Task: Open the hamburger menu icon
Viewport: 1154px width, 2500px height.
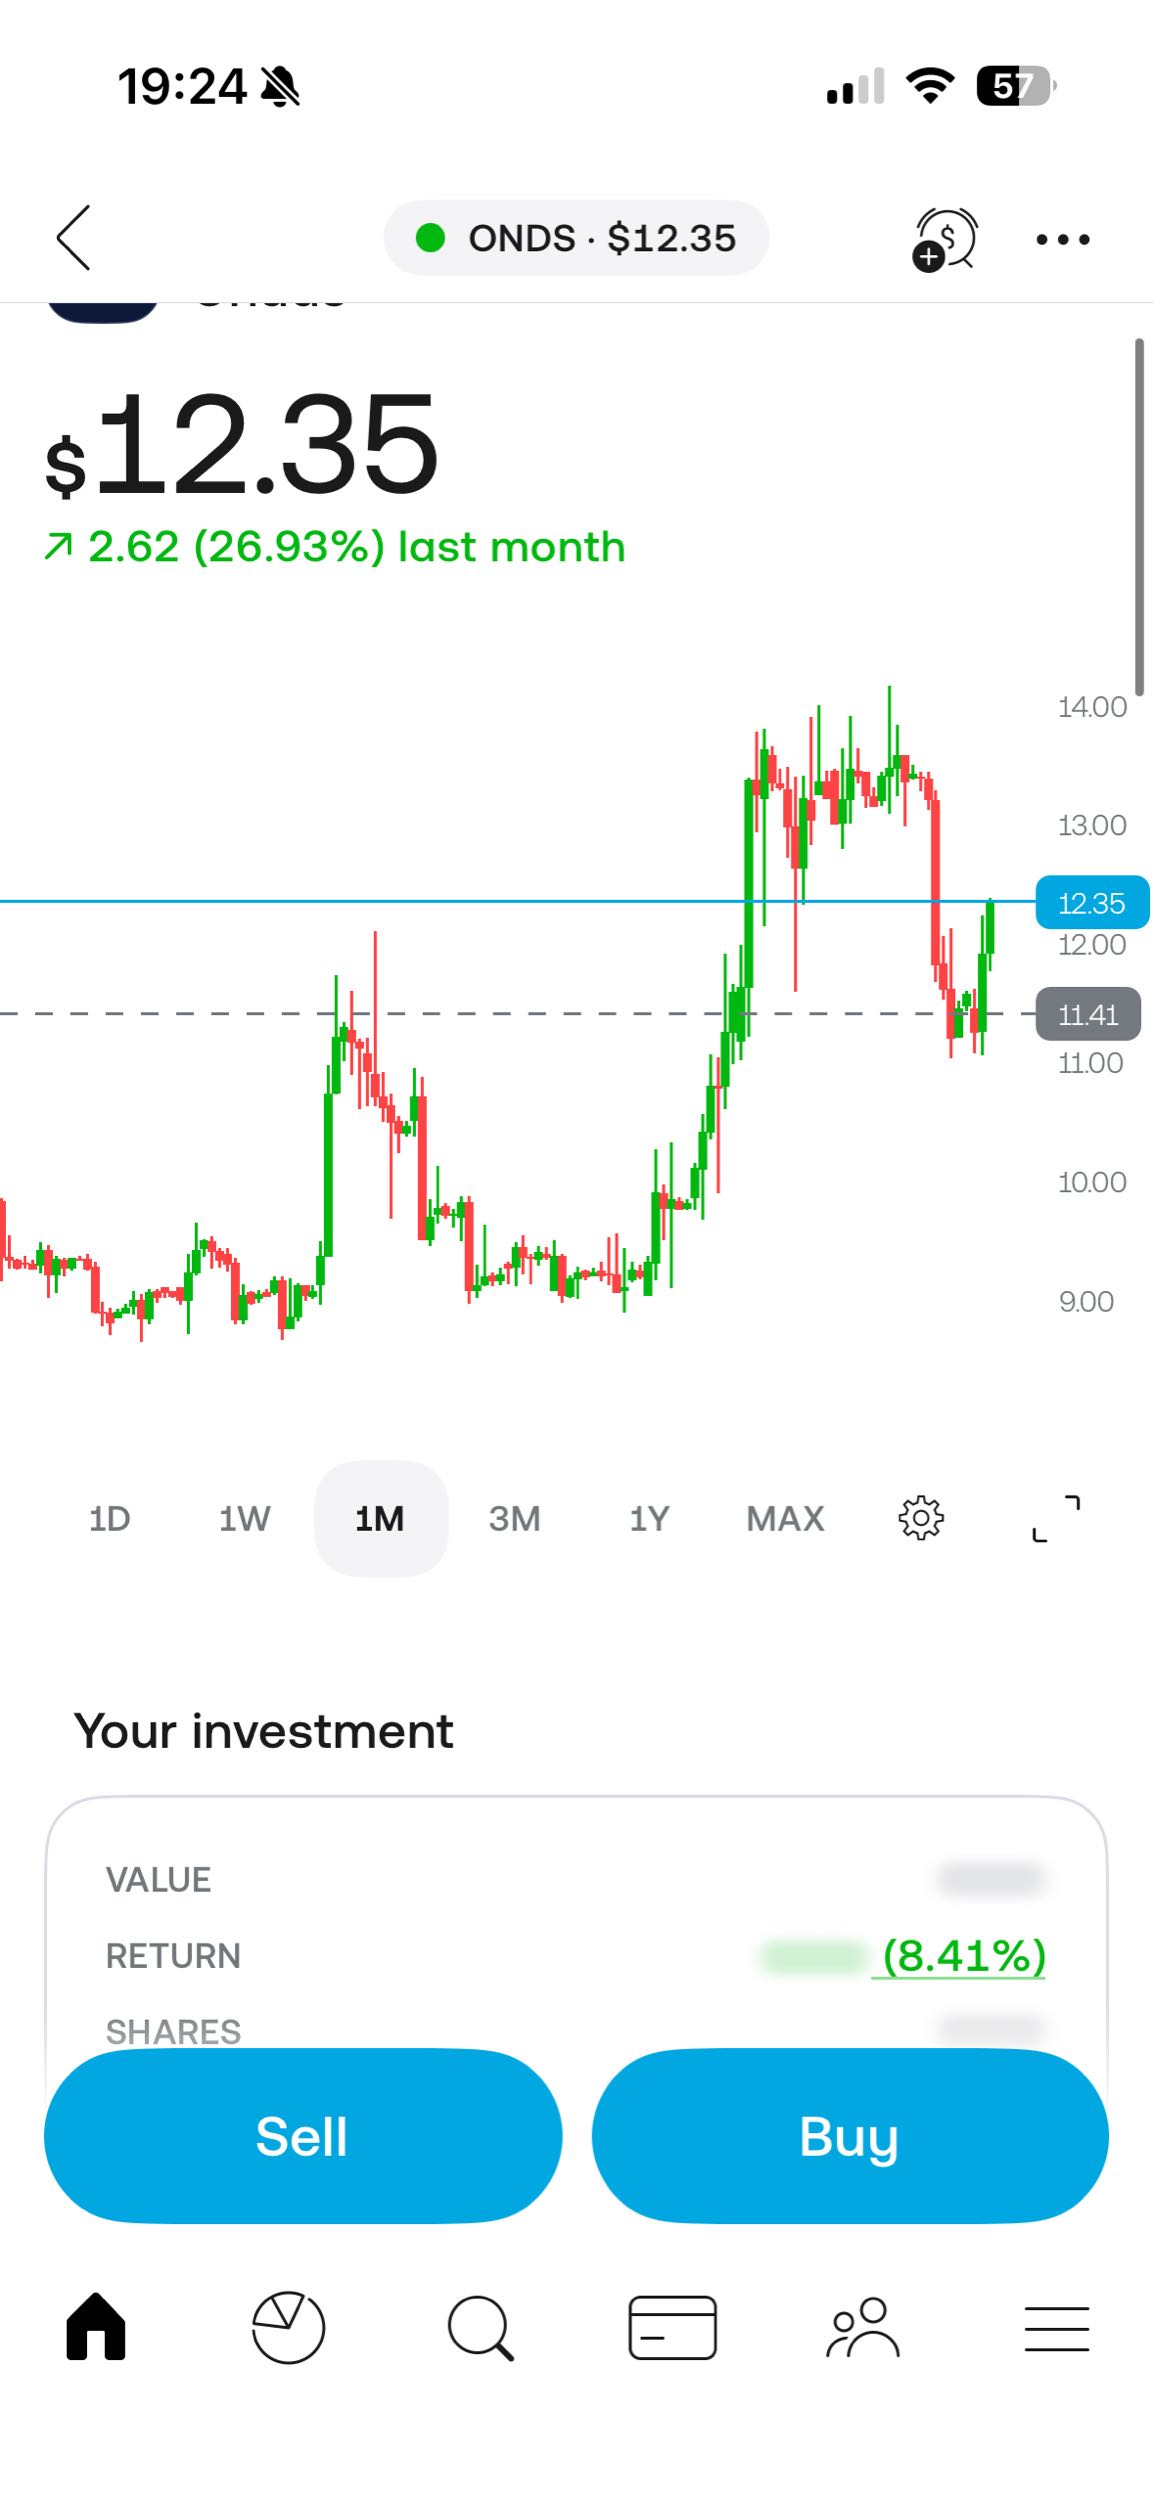Action: click(x=1056, y=2328)
